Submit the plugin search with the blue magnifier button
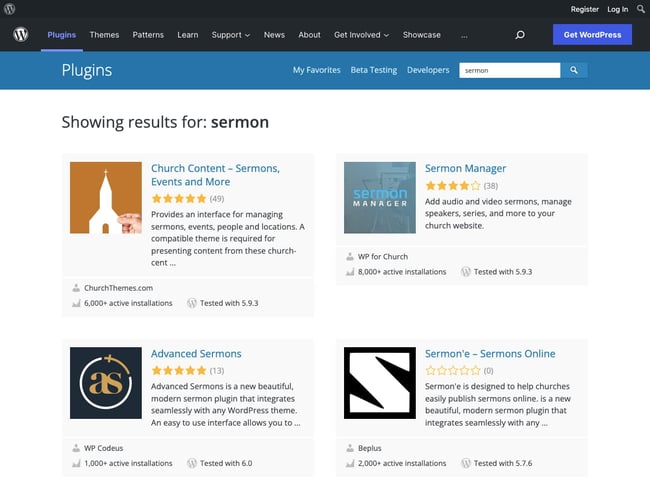The image size is (650, 490). (x=574, y=70)
